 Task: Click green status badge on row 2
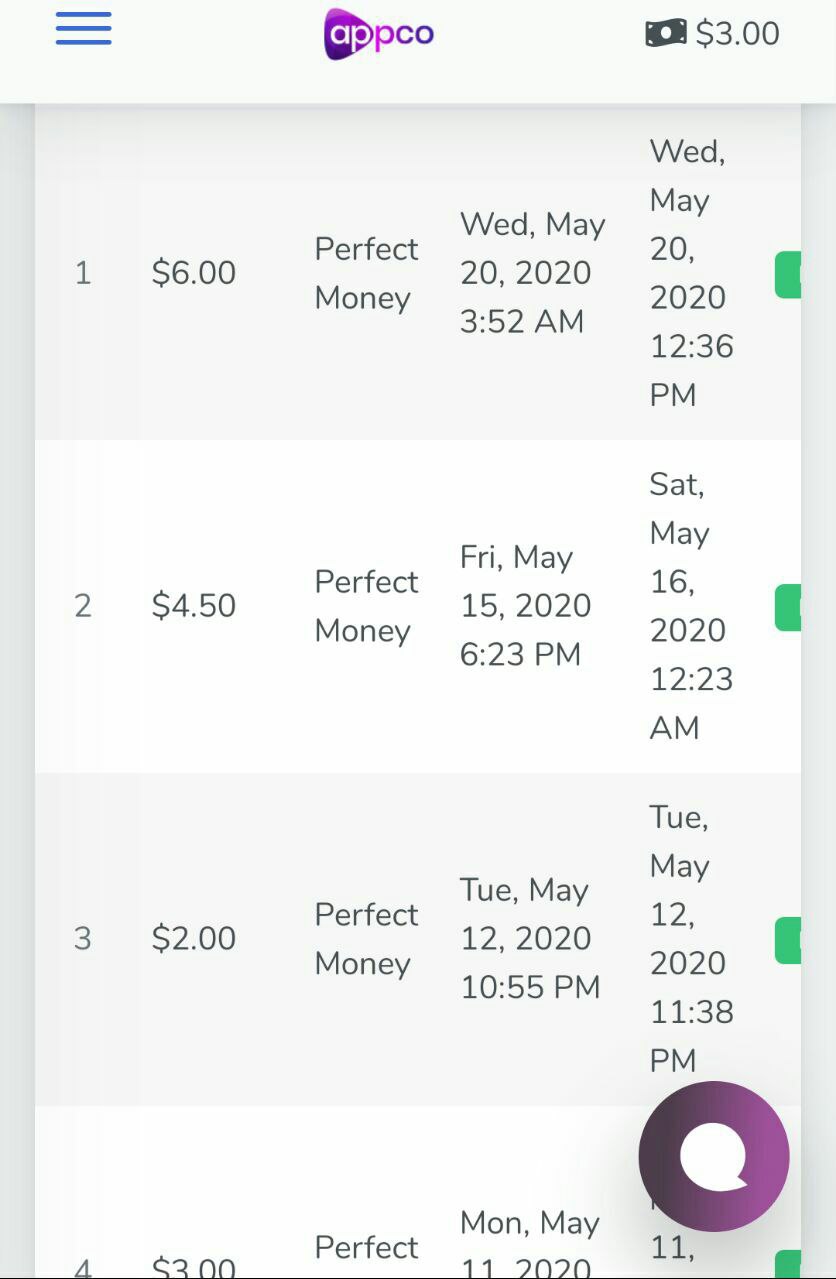(x=788, y=608)
